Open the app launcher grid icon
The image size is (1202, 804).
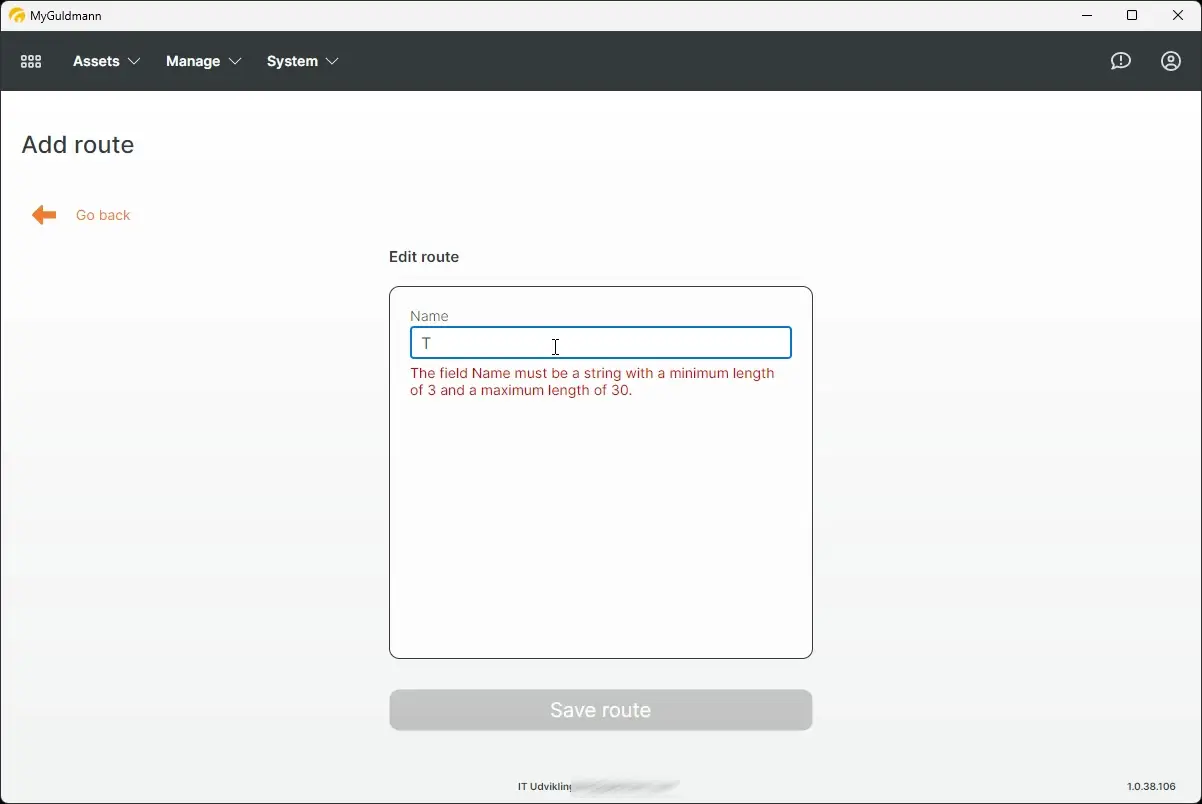(x=30, y=61)
